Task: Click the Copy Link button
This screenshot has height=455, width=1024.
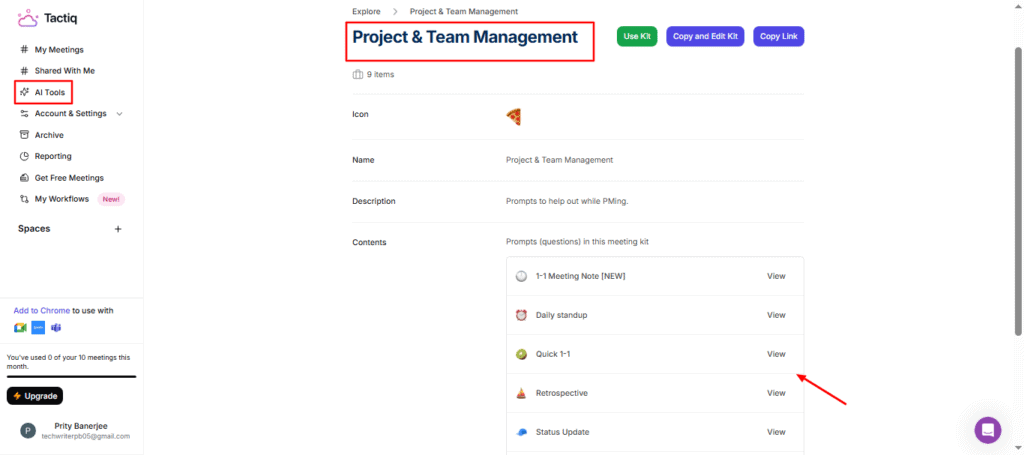Action: (778, 36)
